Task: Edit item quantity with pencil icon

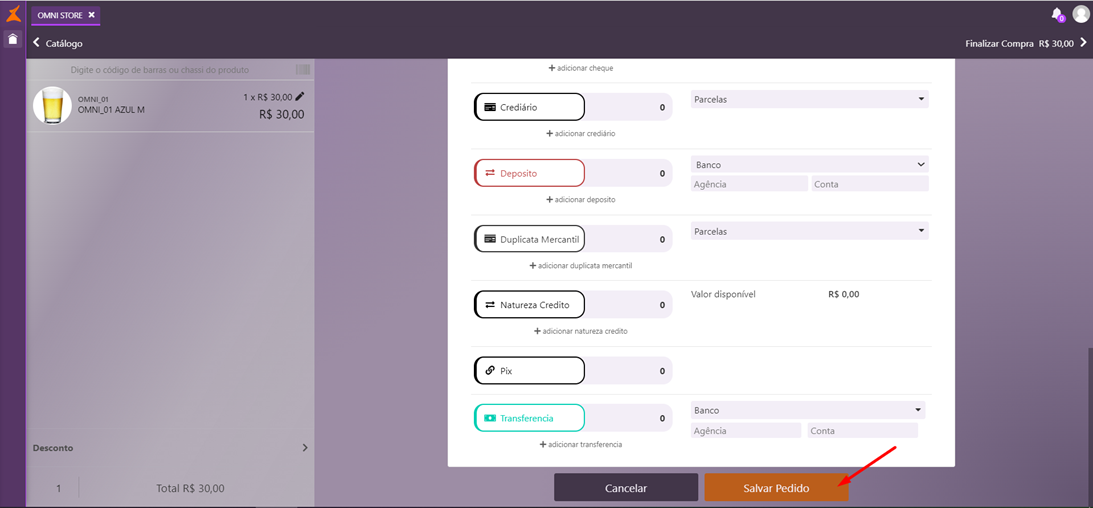Action: click(300, 97)
